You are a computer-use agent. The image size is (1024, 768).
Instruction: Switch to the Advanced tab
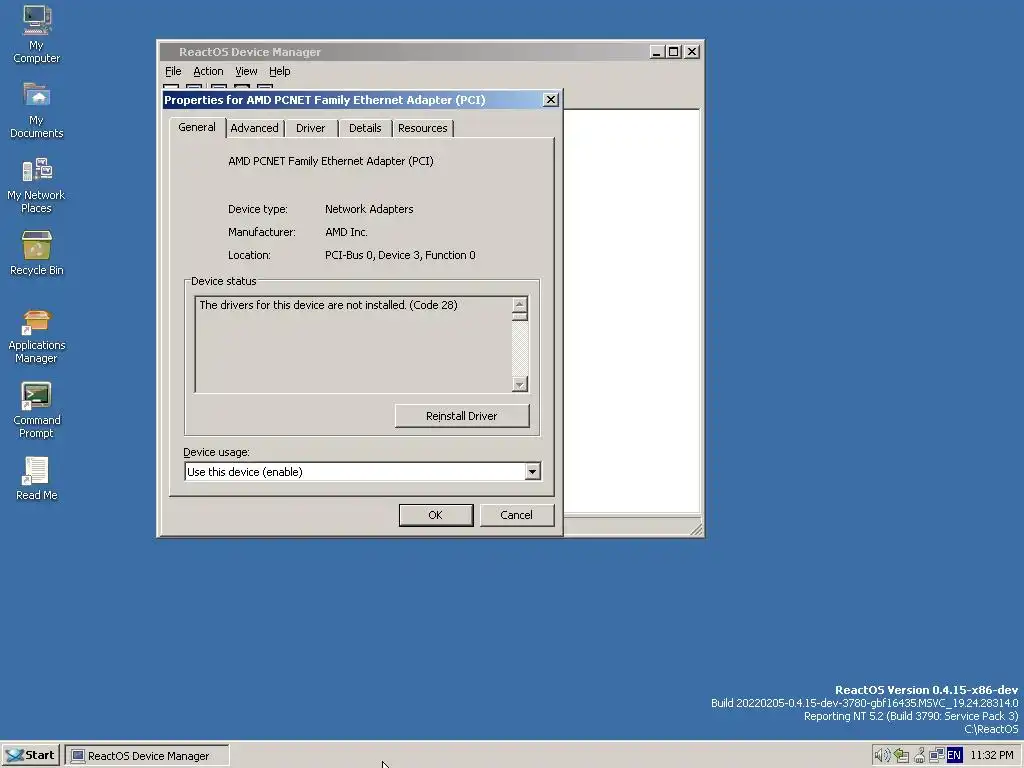pyautogui.click(x=254, y=128)
